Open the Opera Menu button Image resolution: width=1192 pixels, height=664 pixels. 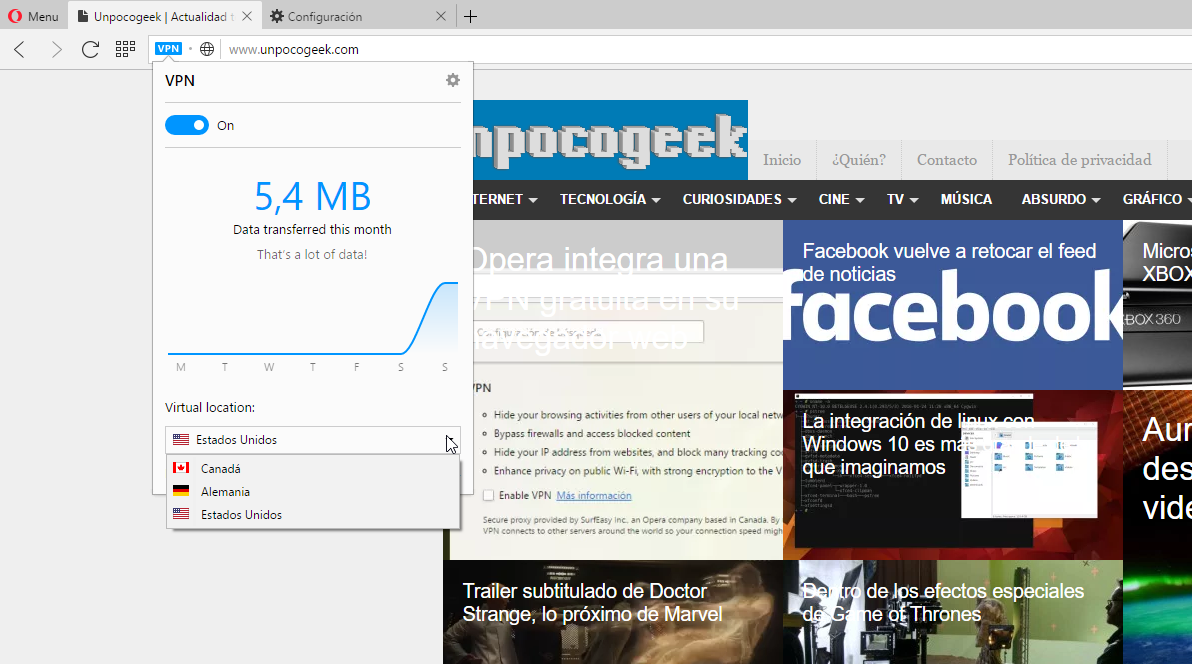coord(33,16)
